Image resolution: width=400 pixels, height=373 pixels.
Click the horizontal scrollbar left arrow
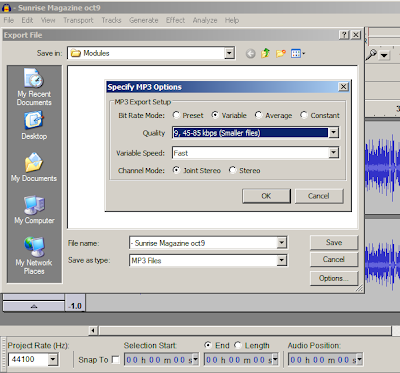pyautogui.click(x=93, y=331)
